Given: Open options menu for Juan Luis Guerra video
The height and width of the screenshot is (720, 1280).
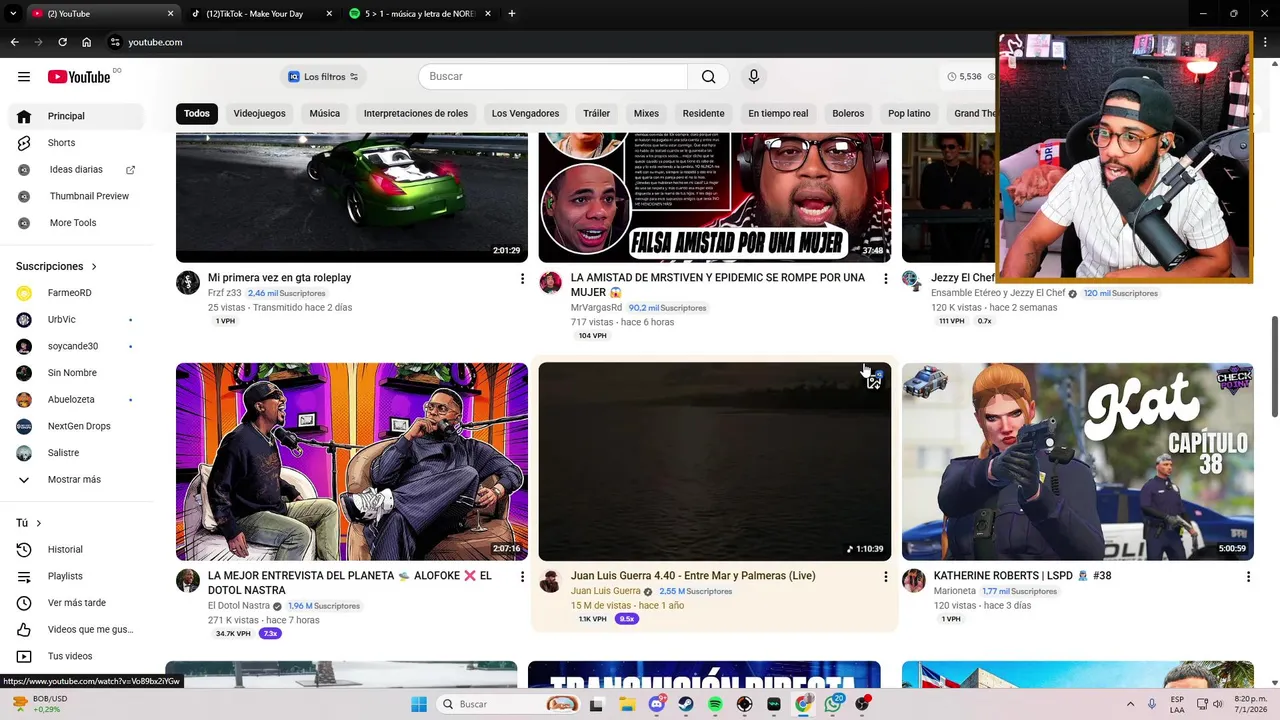Looking at the screenshot, I should (885, 576).
